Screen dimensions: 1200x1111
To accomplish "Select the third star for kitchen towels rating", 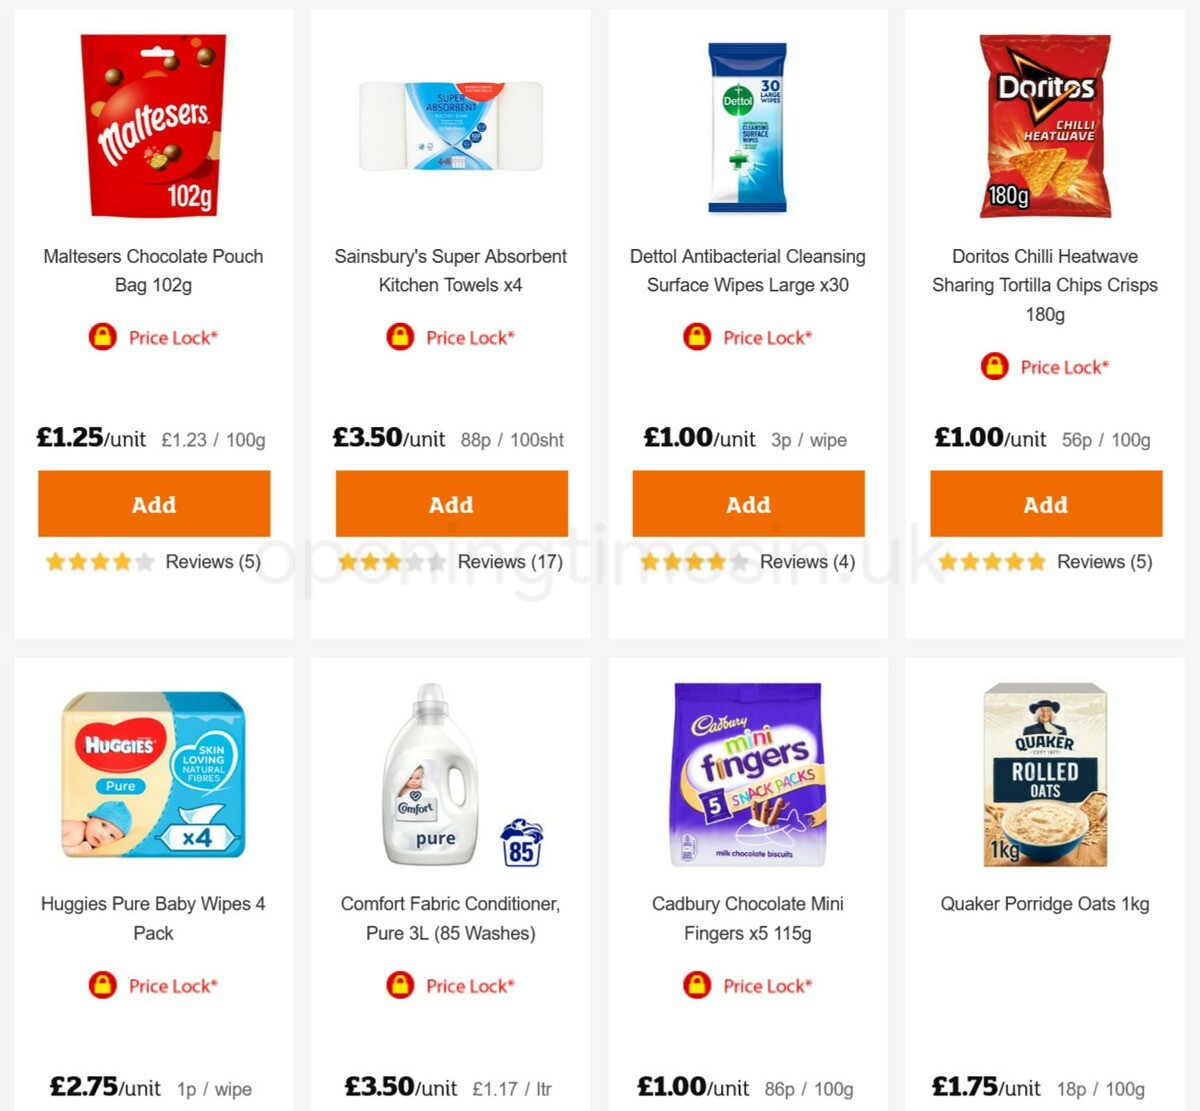I will (394, 561).
